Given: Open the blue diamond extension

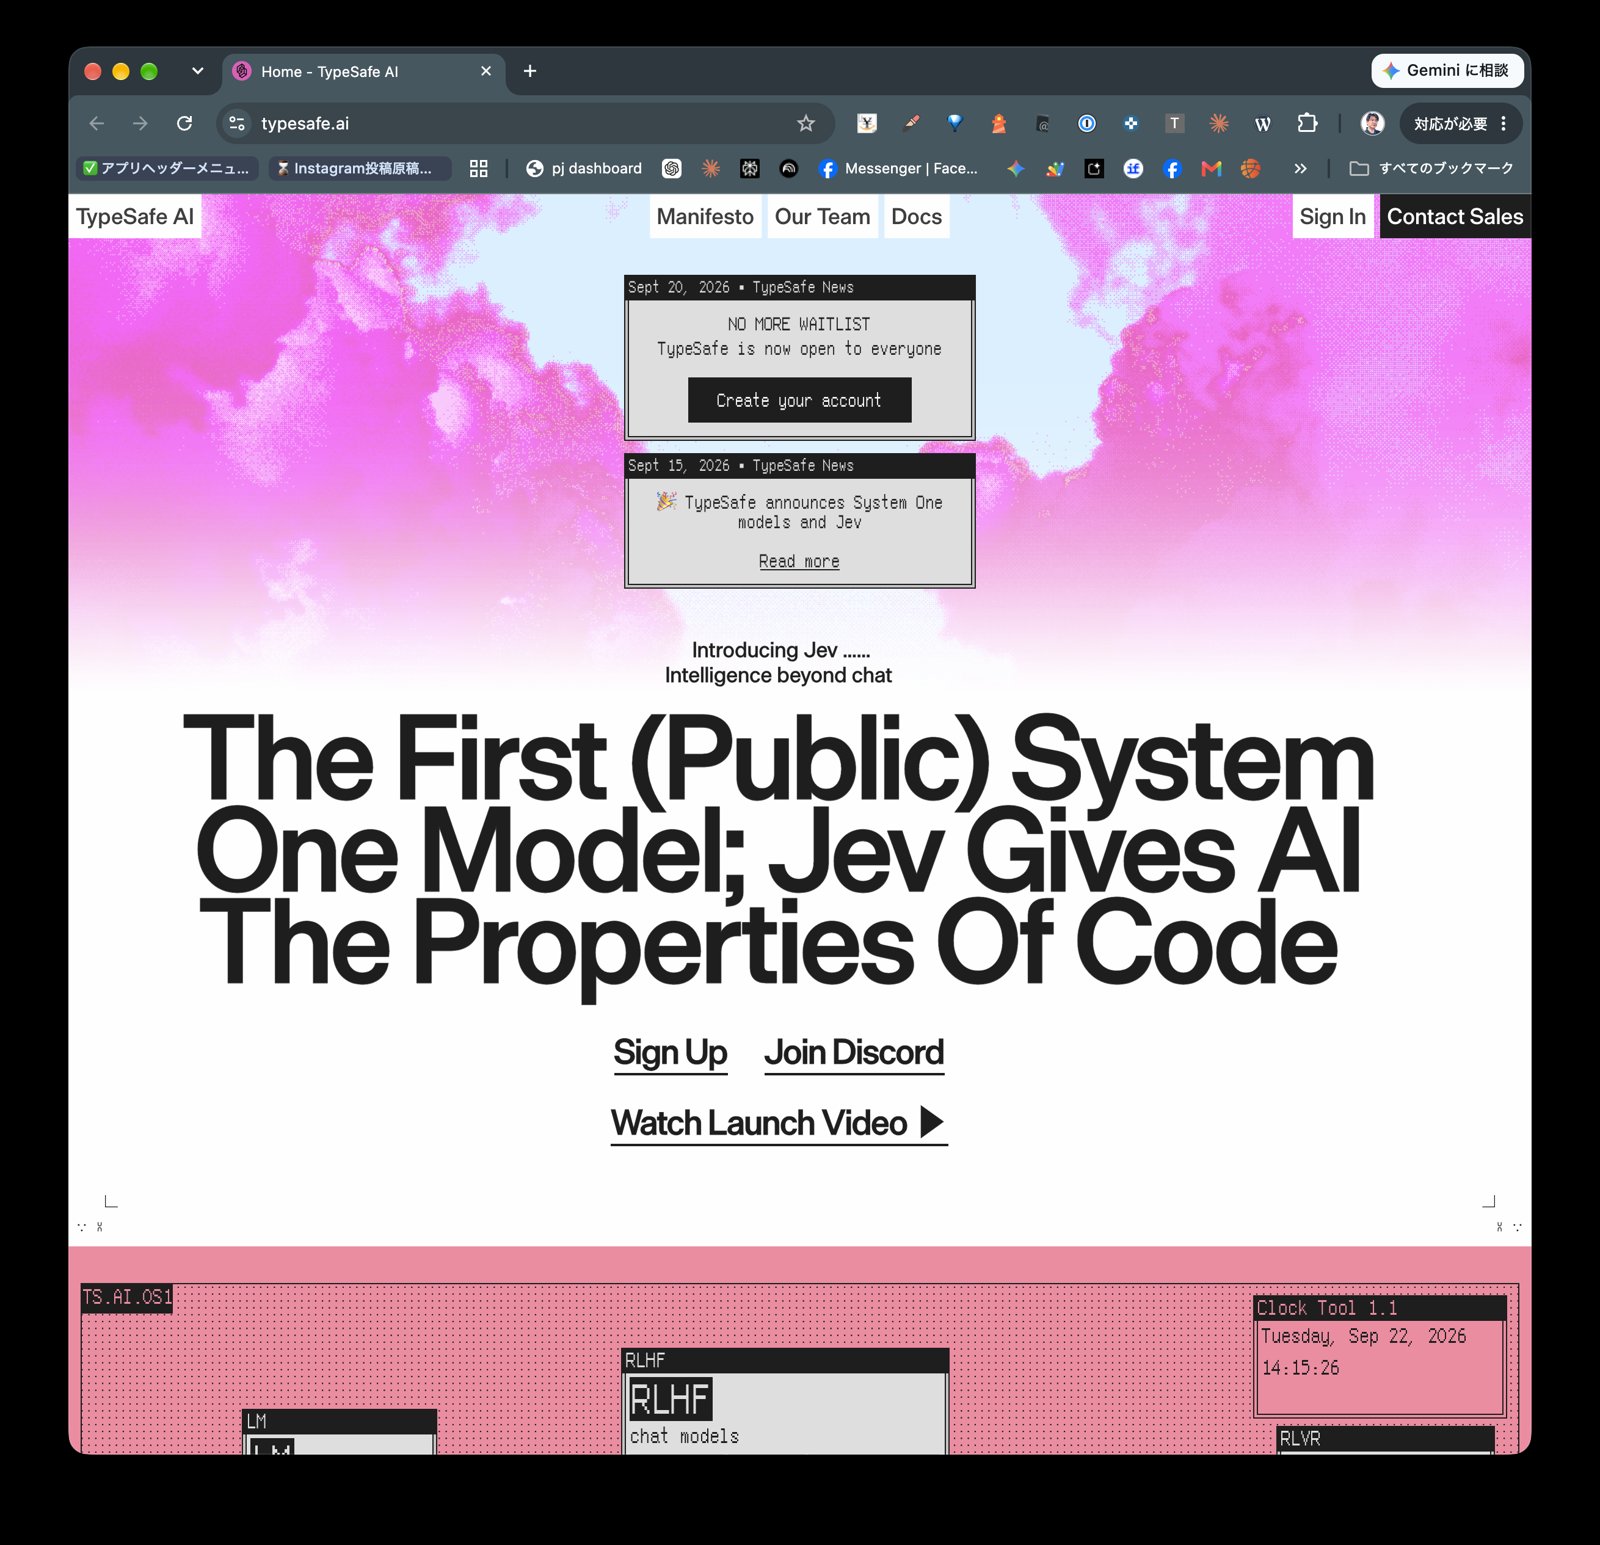Looking at the screenshot, I should (x=955, y=123).
